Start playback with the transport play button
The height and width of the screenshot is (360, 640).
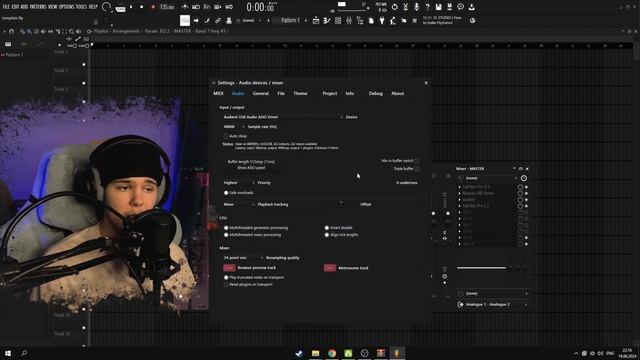click(x=131, y=7)
